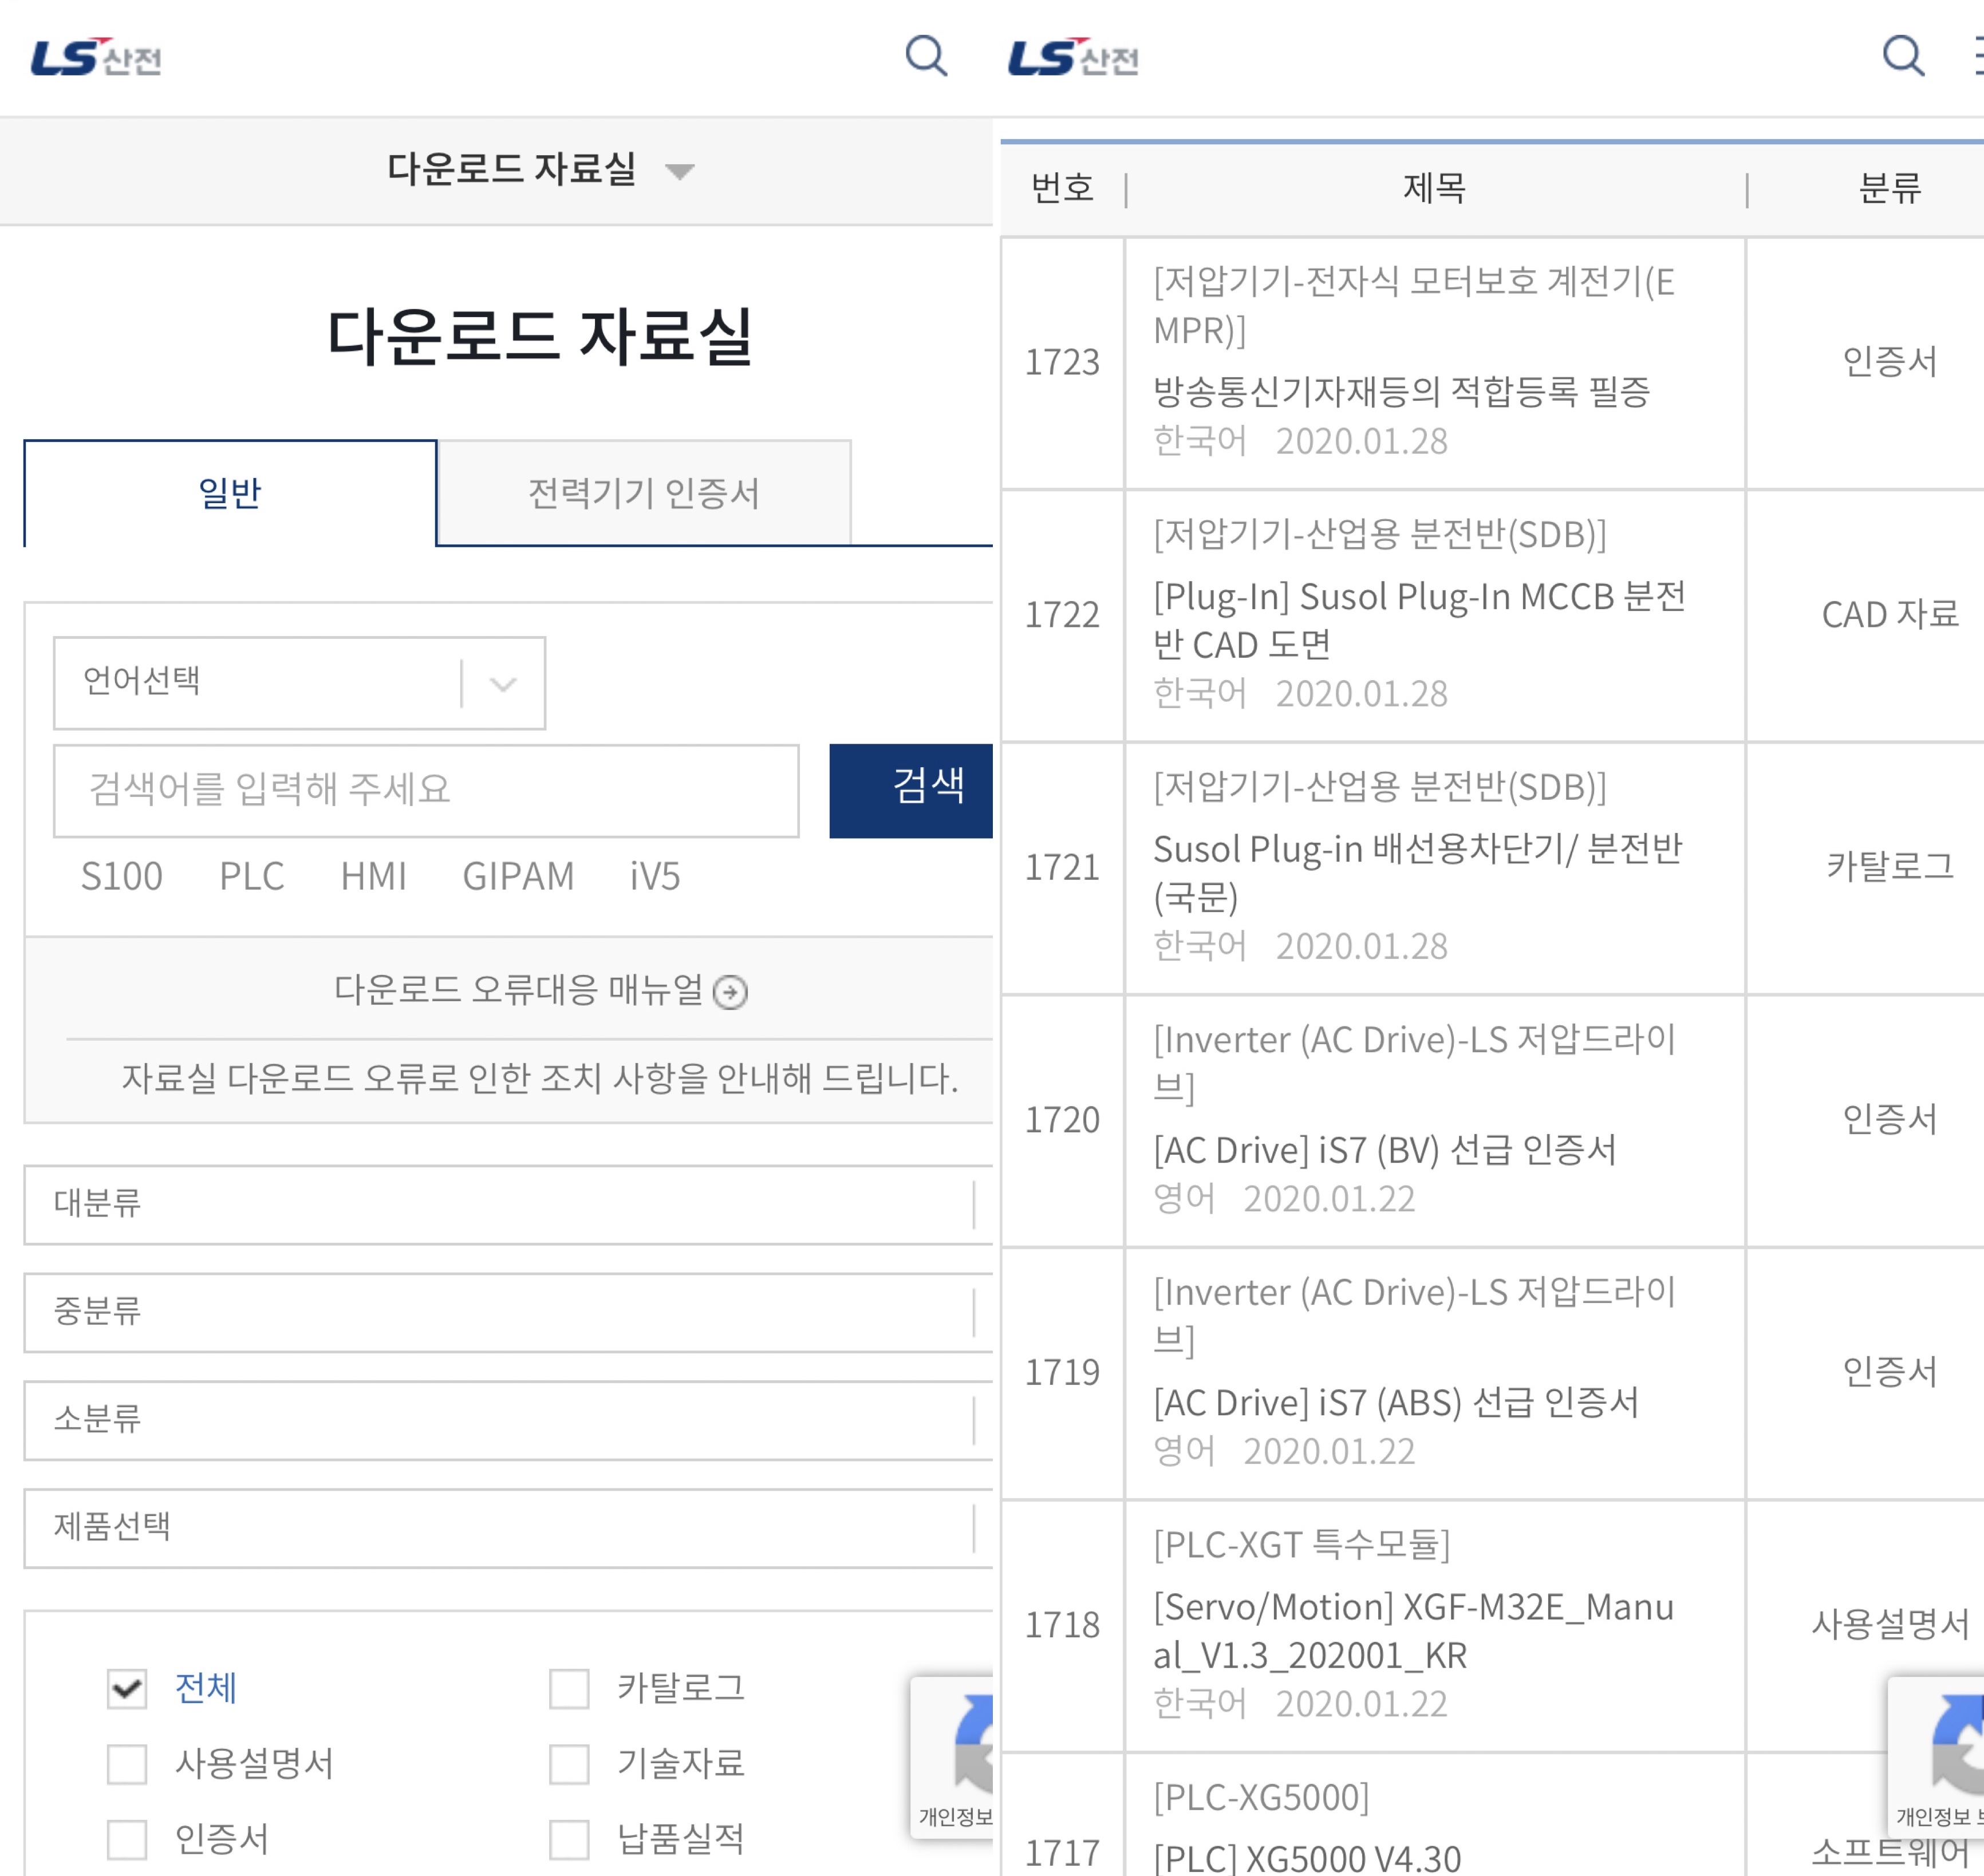Click the CAD 자료 category cell

tap(1890, 614)
